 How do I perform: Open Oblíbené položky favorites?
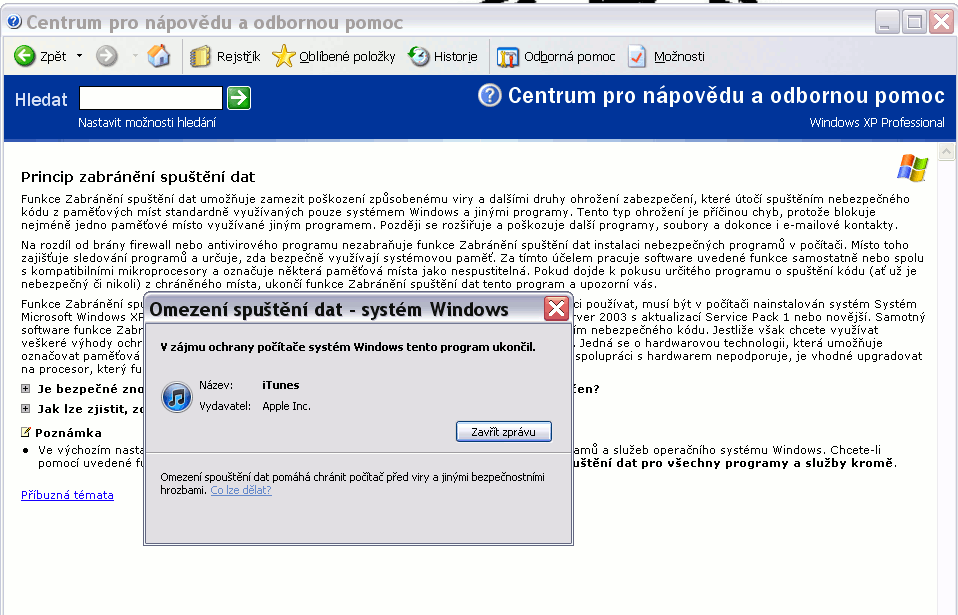(334, 57)
